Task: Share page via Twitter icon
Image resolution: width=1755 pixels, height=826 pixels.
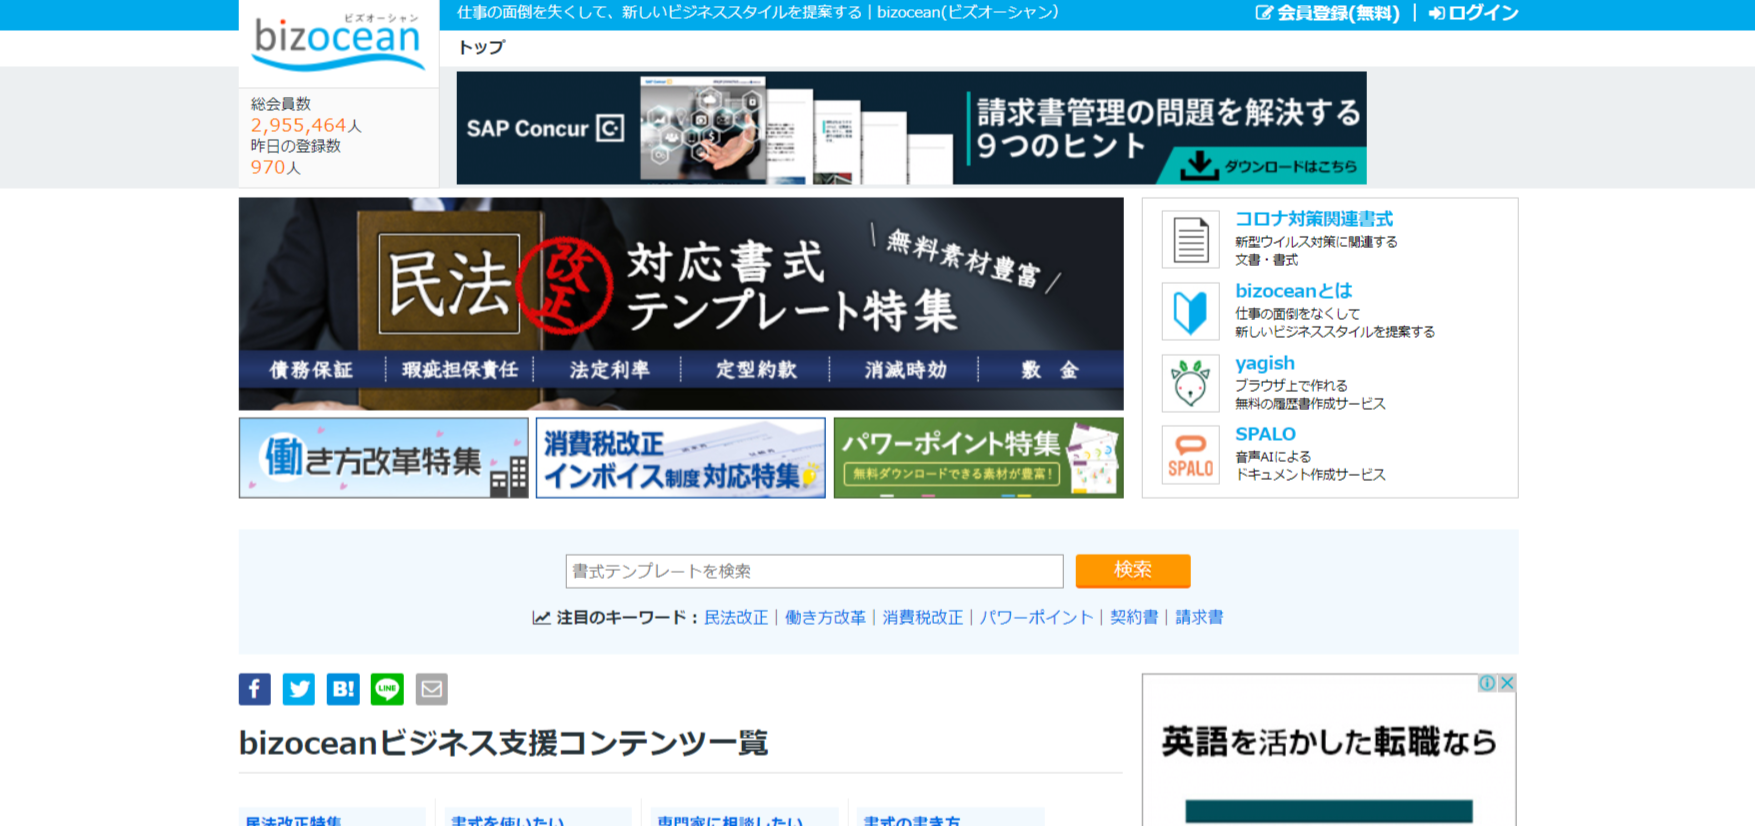Action: click(298, 689)
